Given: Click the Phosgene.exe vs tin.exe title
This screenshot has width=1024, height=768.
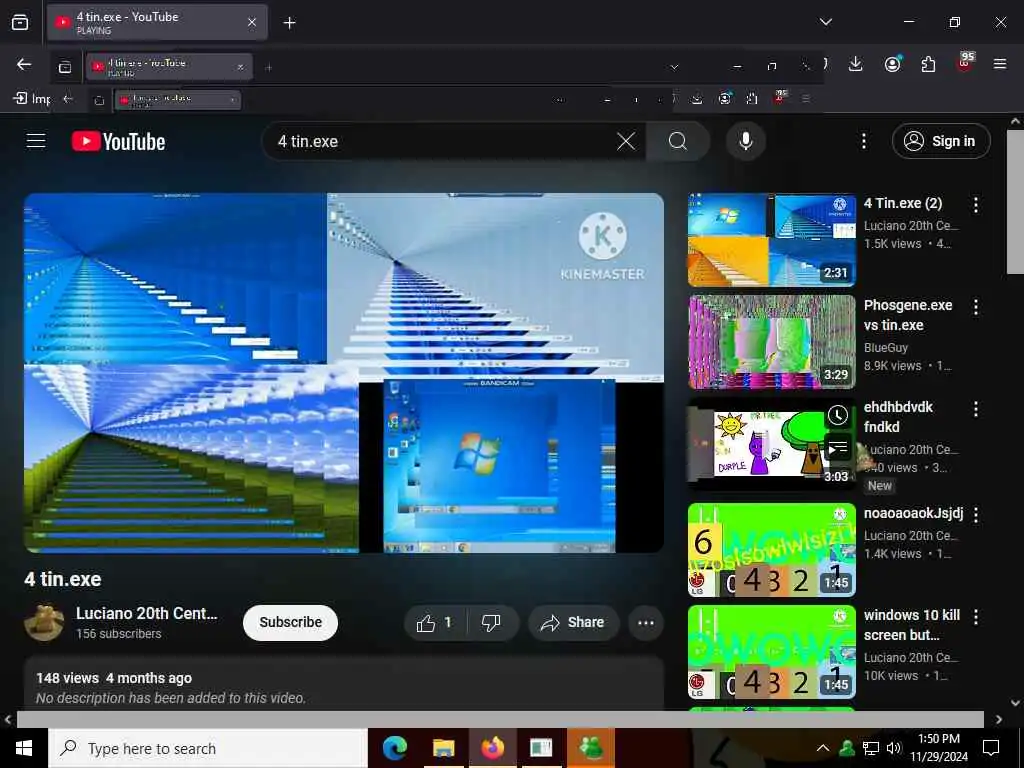Looking at the screenshot, I should tap(908, 315).
